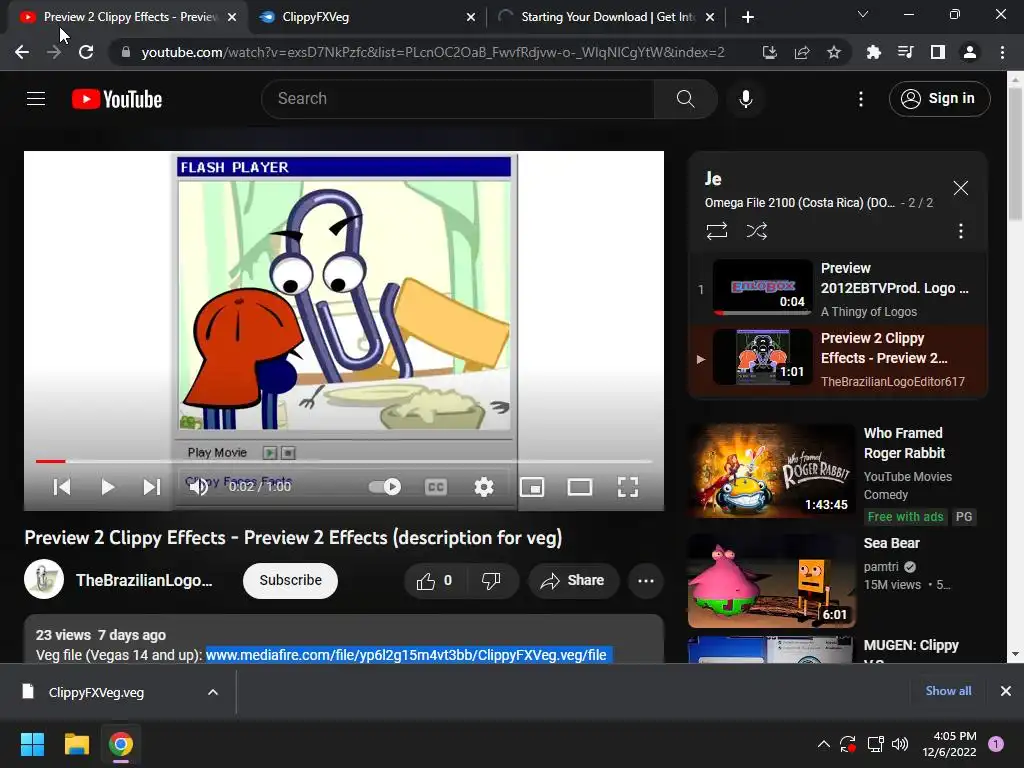The image size is (1024, 768).
Task: Subscribe to TheBrazilianLogoEditor617 channel
Action: (x=290, y=580)
